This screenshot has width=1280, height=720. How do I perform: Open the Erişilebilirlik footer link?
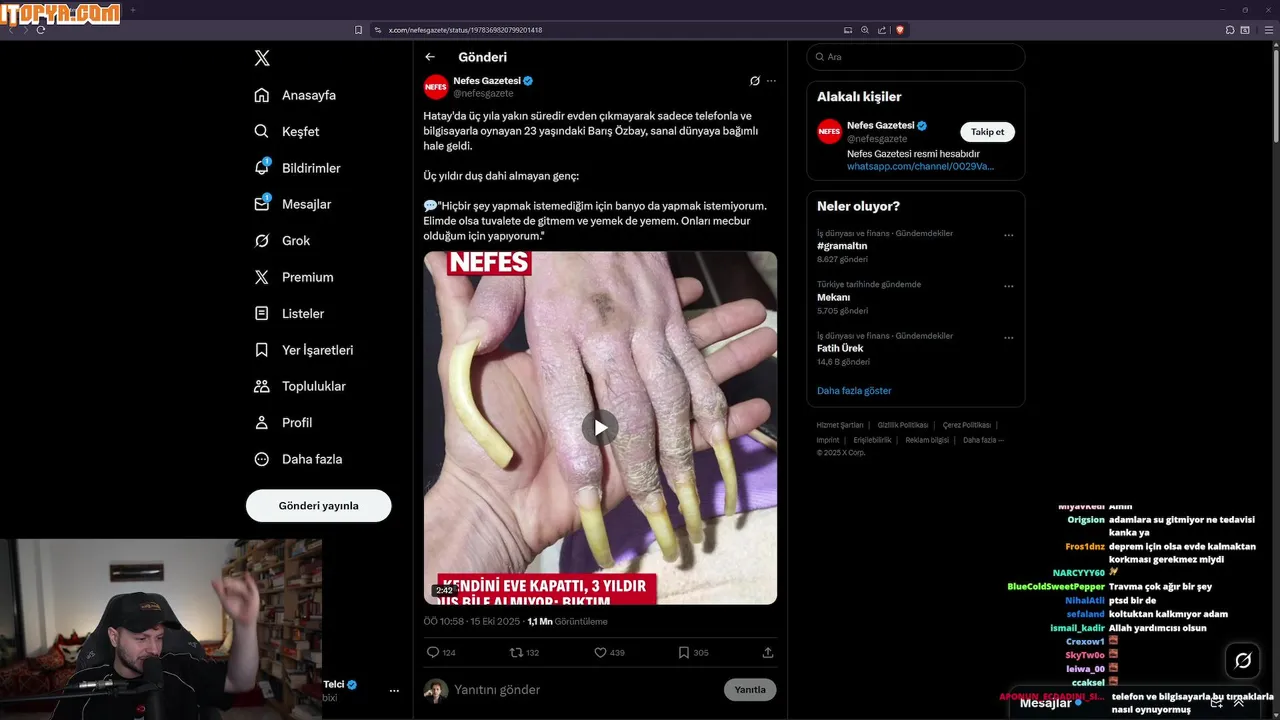pos(872,440)
